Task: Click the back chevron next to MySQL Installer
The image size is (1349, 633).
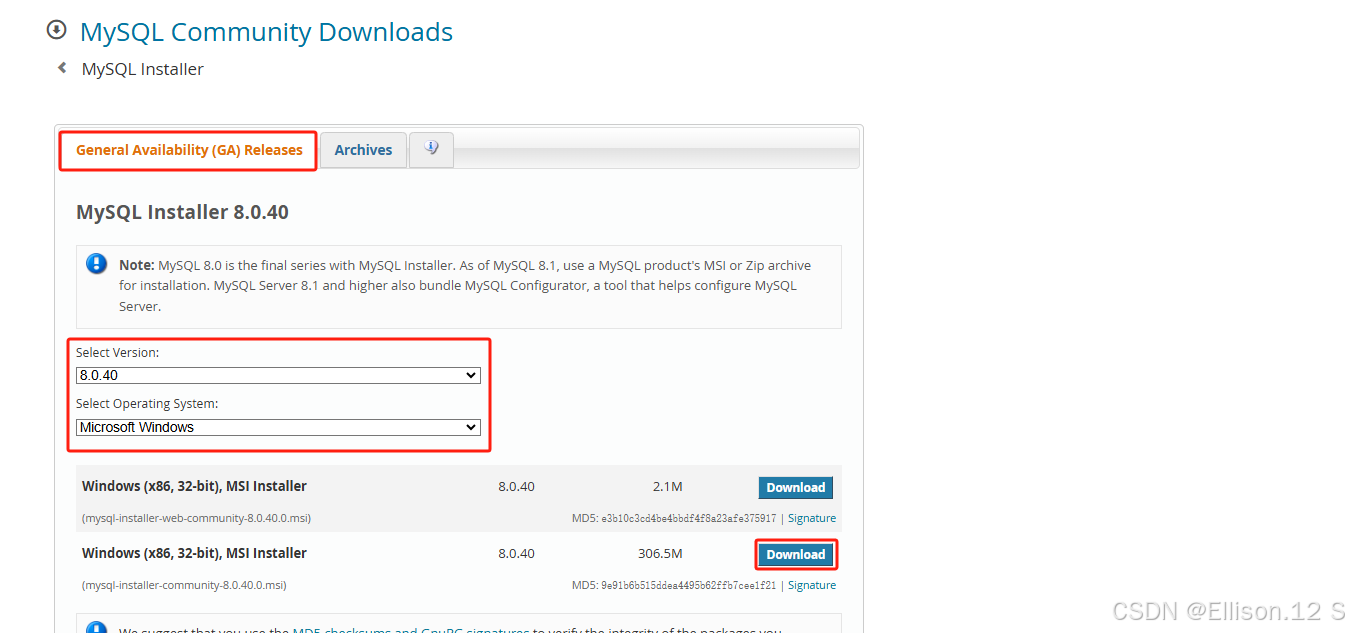Action: point(62,68)
